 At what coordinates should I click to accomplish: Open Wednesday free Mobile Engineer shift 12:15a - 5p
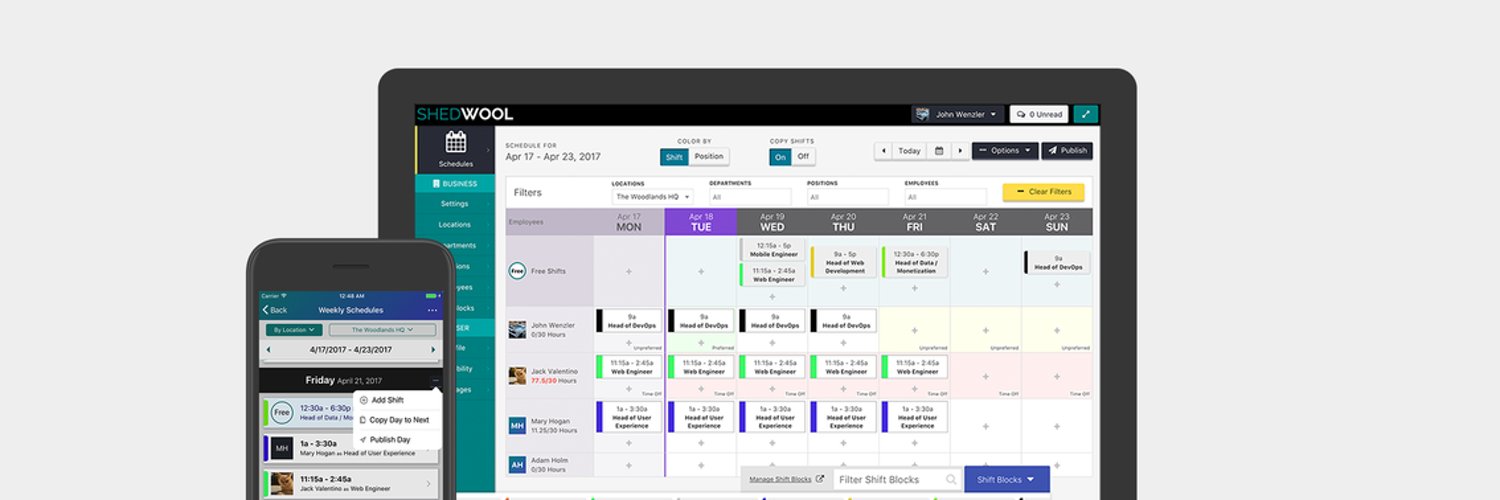(772, 249)
